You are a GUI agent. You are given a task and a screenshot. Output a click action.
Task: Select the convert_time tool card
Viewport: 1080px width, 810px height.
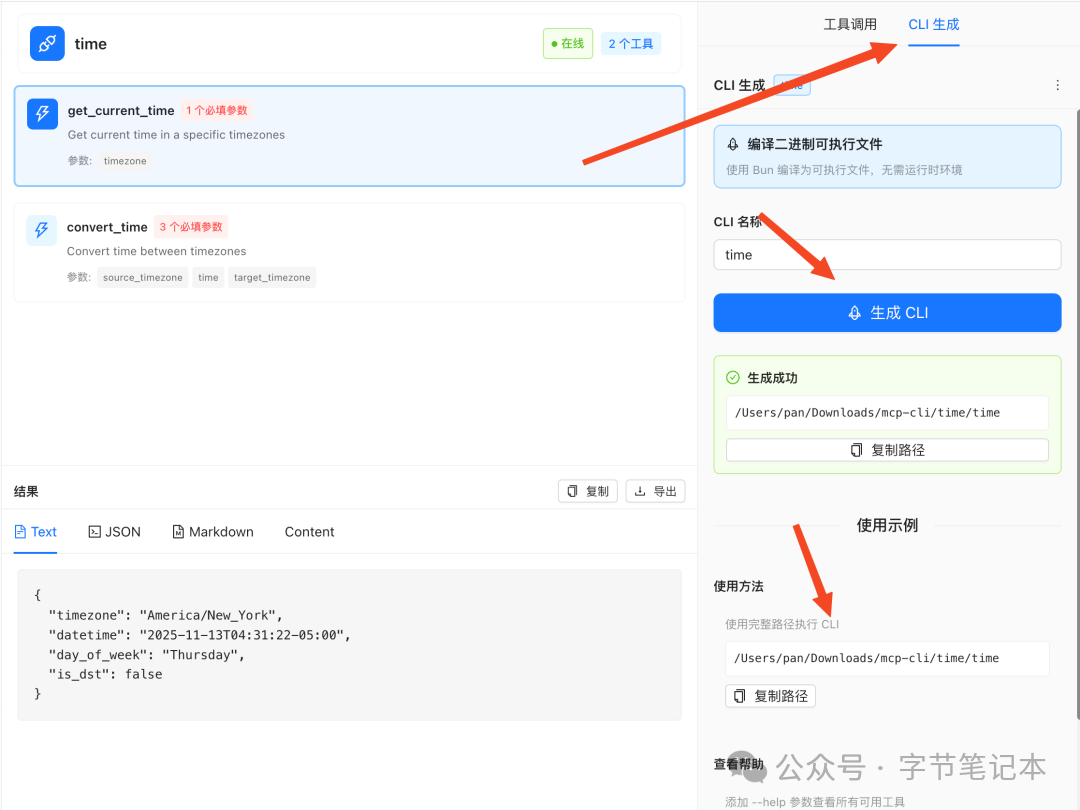pos(349,252)
